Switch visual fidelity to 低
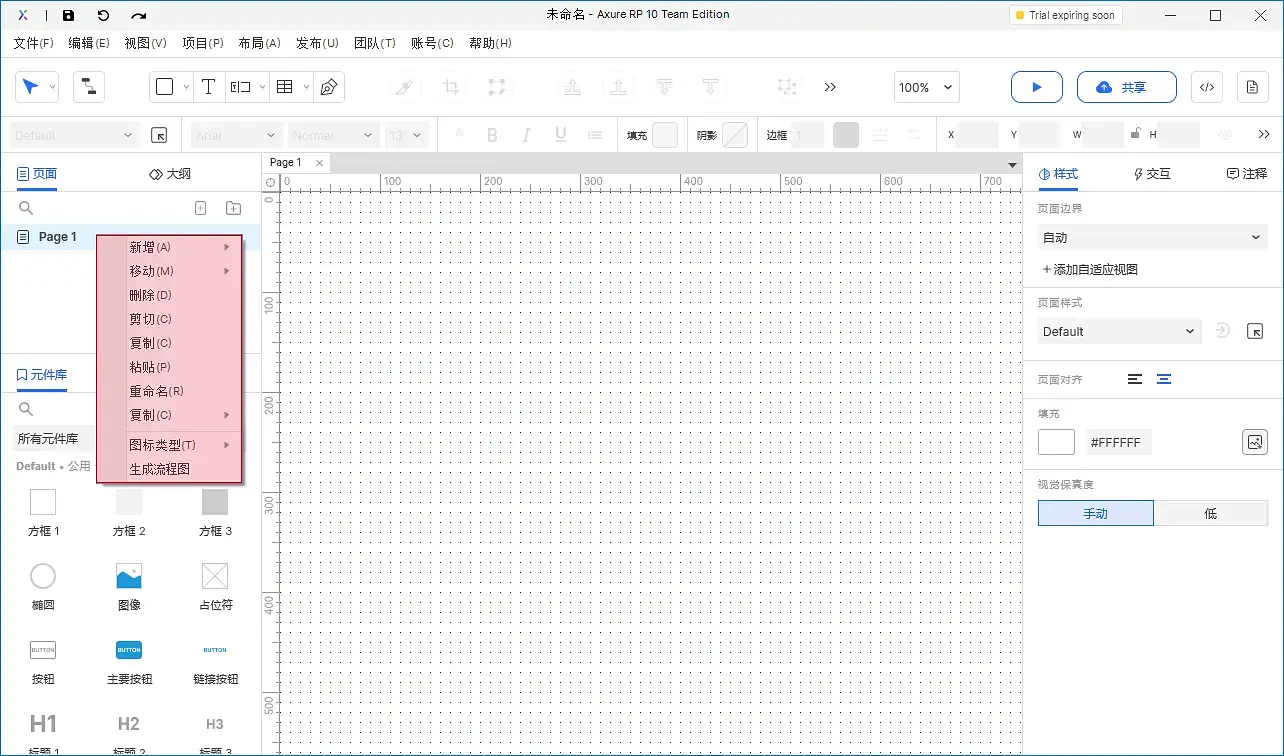 coord(1211,512)
